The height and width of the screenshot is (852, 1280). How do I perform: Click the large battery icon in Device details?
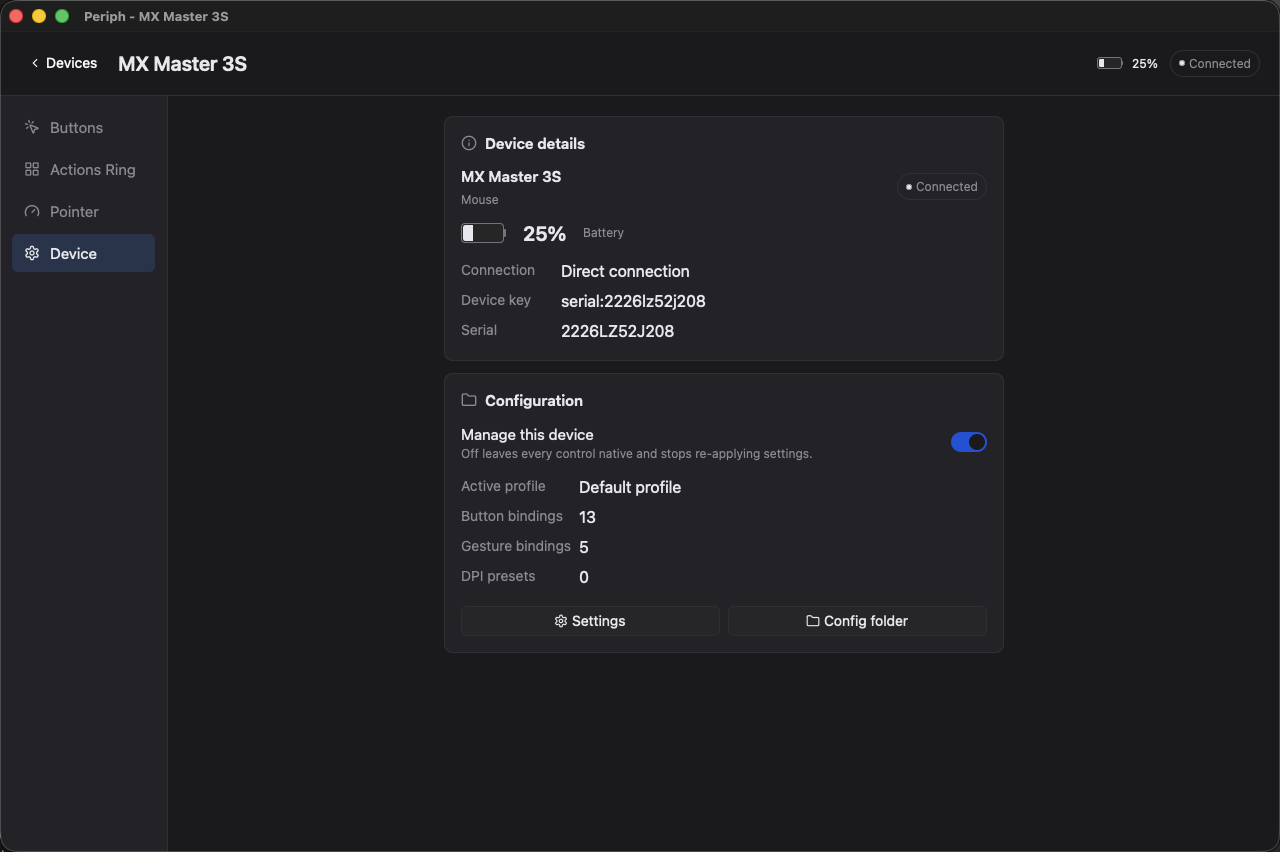[483, 233]
